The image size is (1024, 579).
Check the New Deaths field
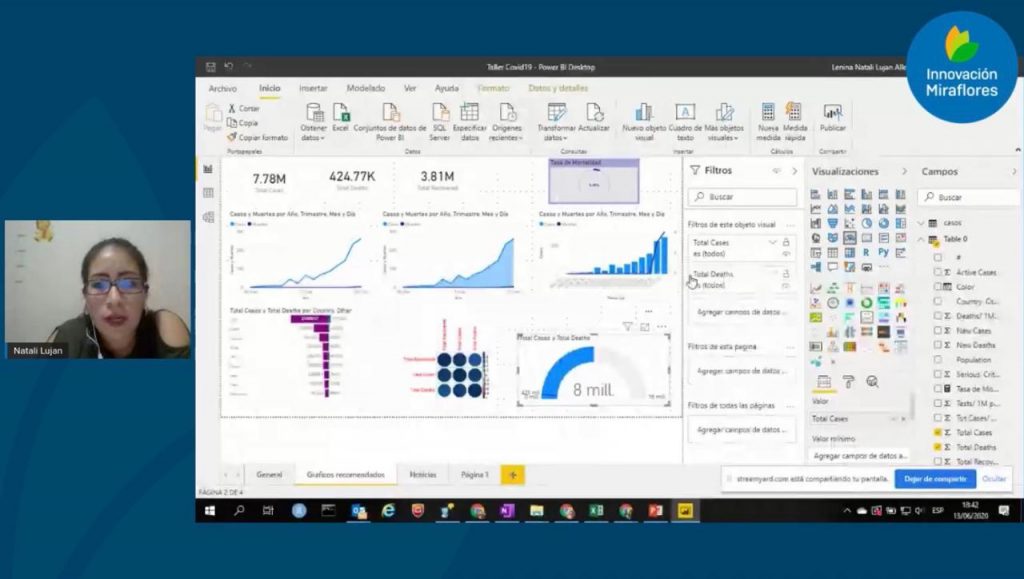(x=938, y=345)
